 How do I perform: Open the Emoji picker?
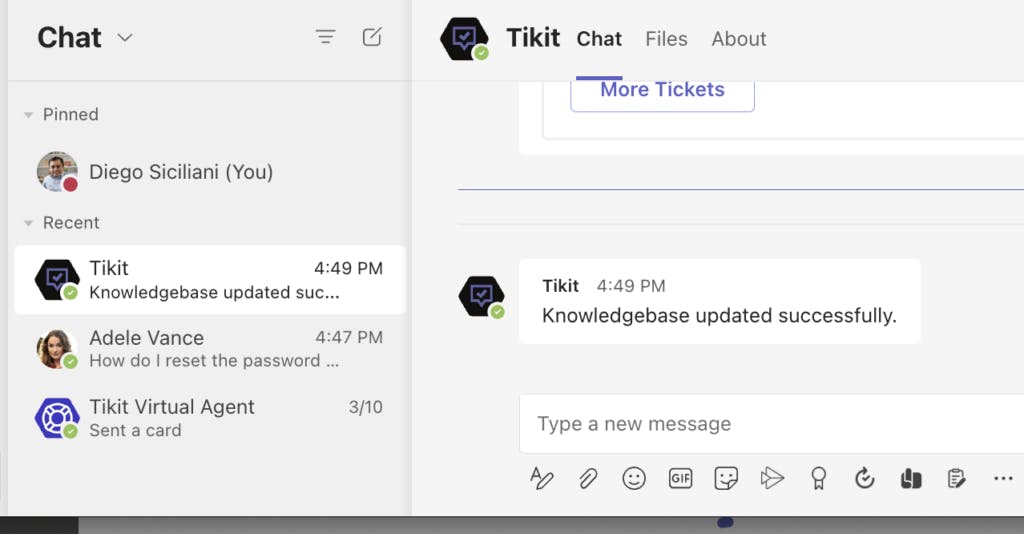point(634,479)
